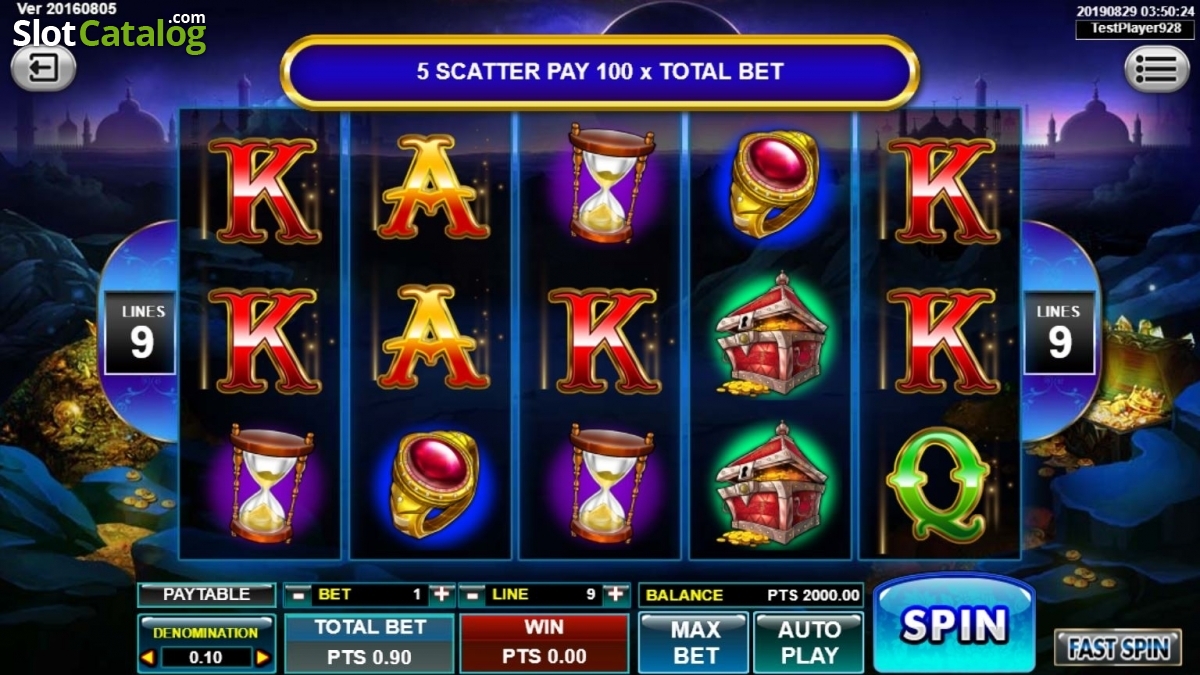This screenshot has width=1200, height=675.
Task: Select Max Bet
Action: click(x=695, y=643)
